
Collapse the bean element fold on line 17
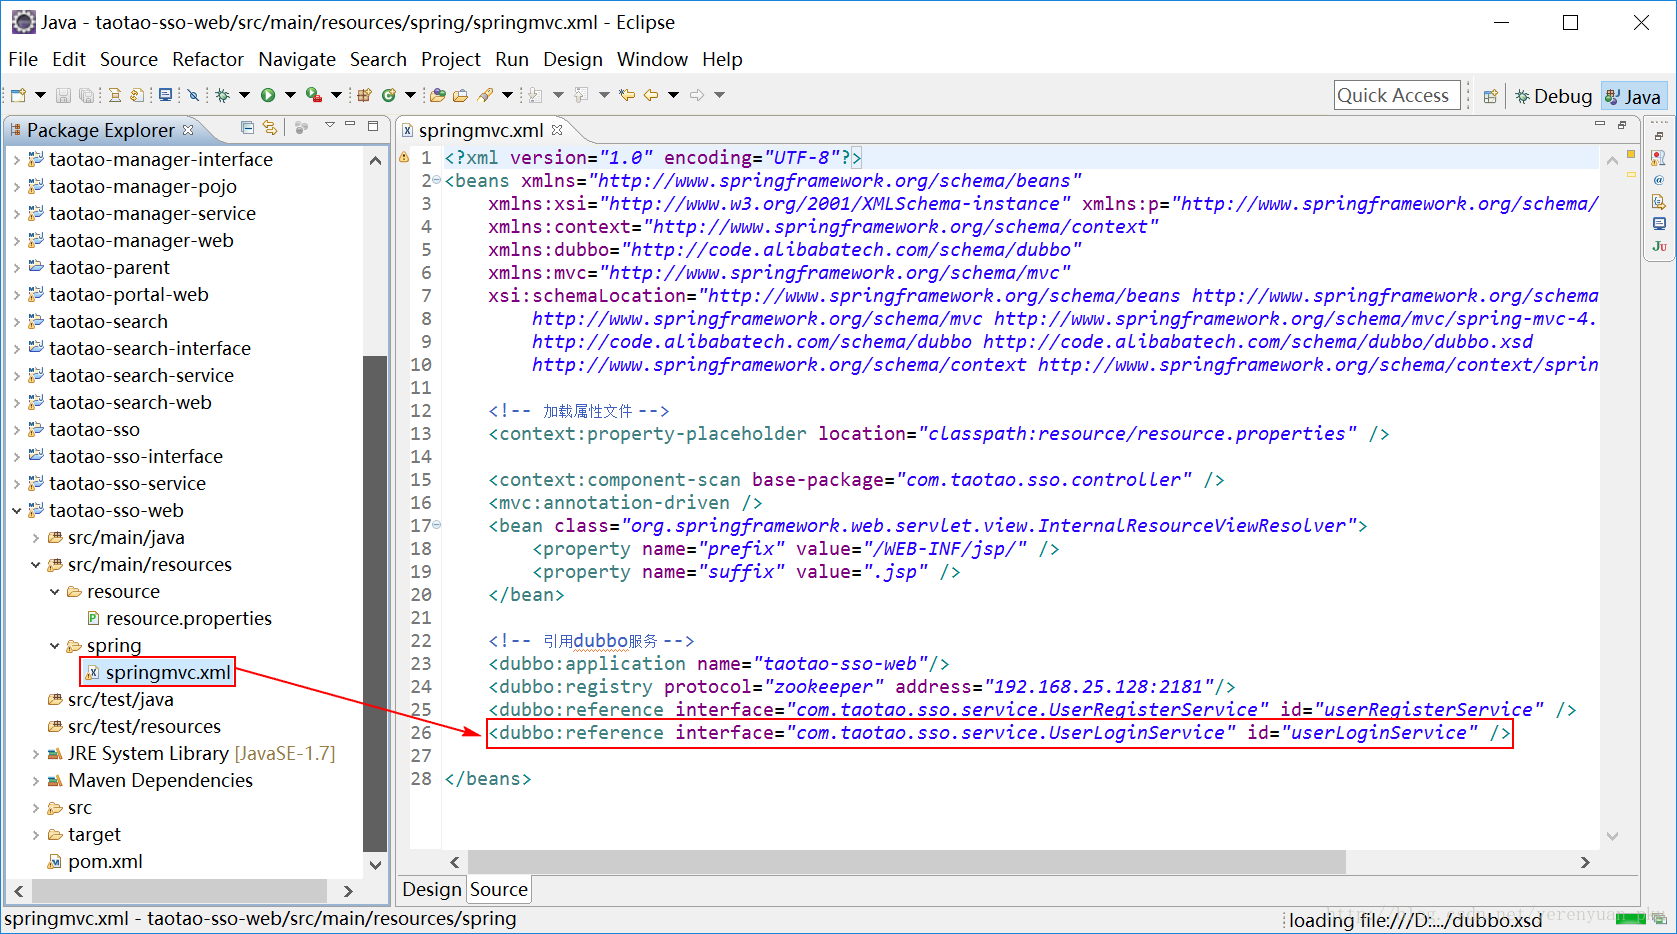[436, 525]
